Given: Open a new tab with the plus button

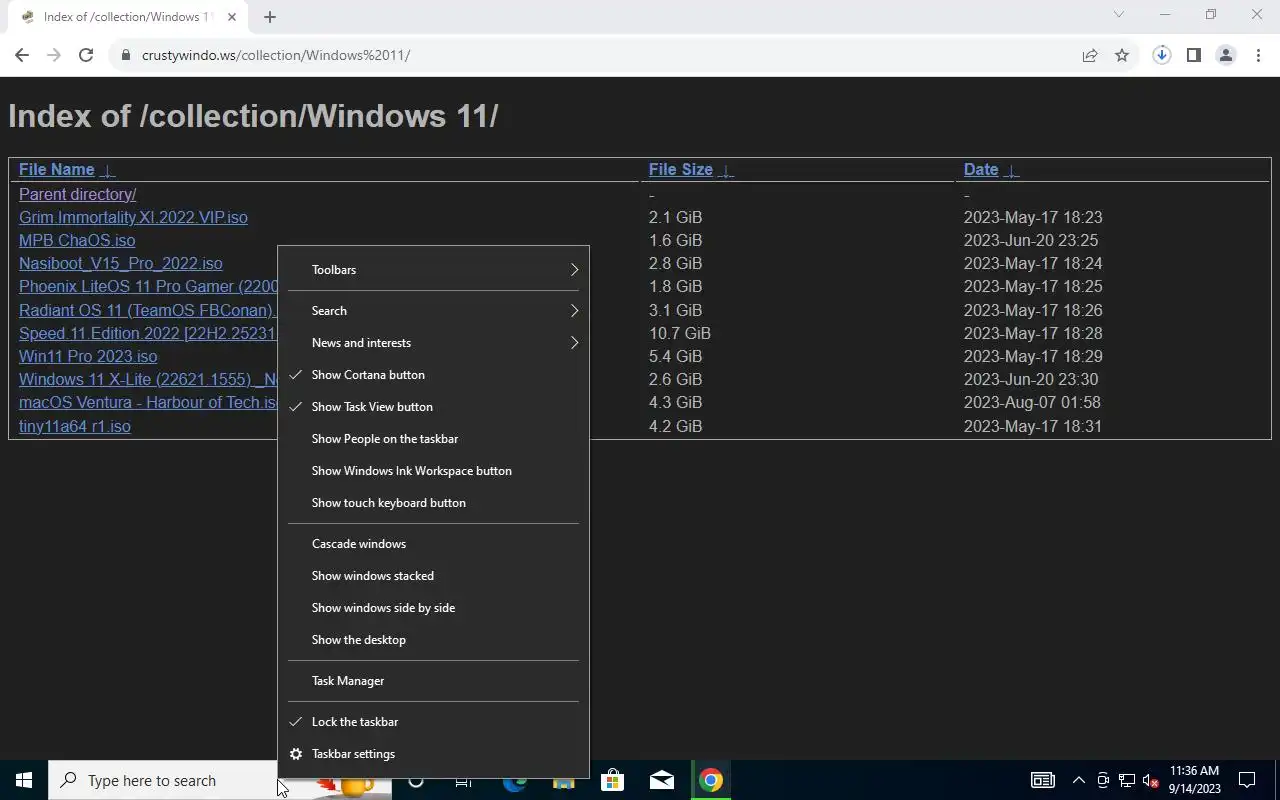Looking at the screenshot, I should pyautogui.click(x=270, y=16).
